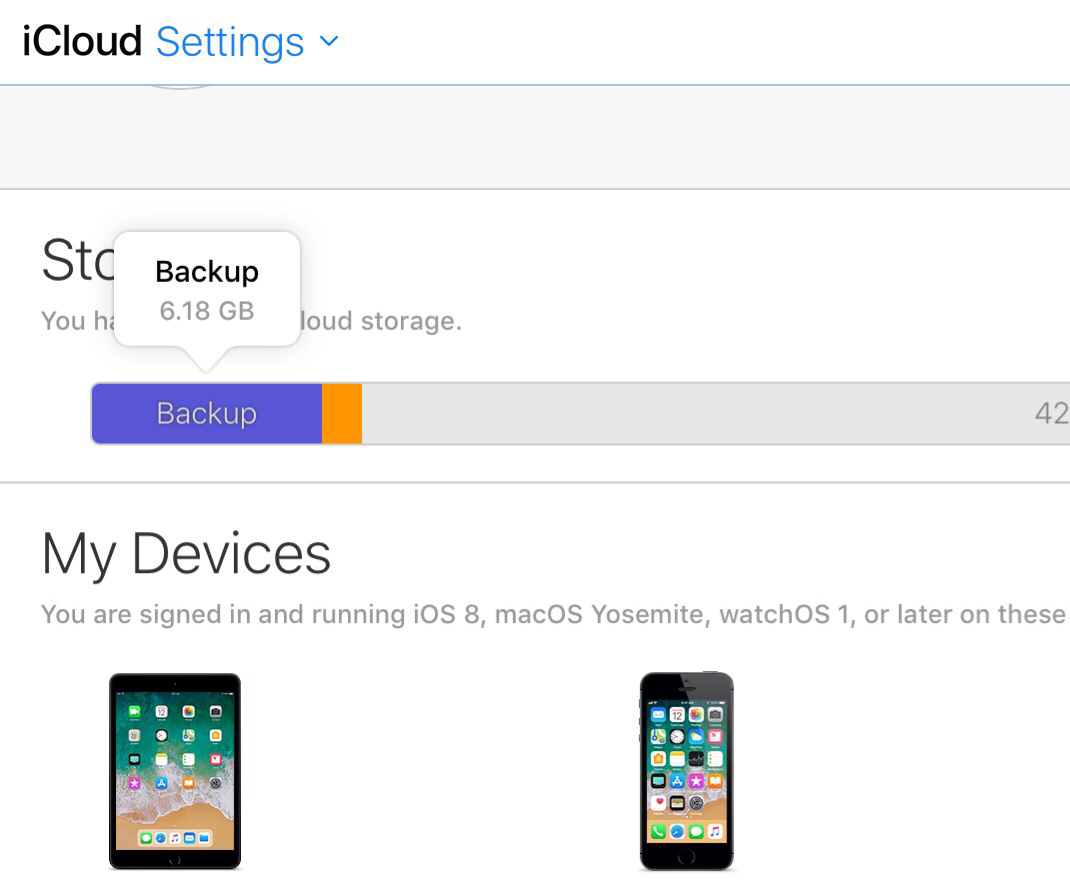
Task: Click the Messages icon in iPad dock
Action: [146, 837]
